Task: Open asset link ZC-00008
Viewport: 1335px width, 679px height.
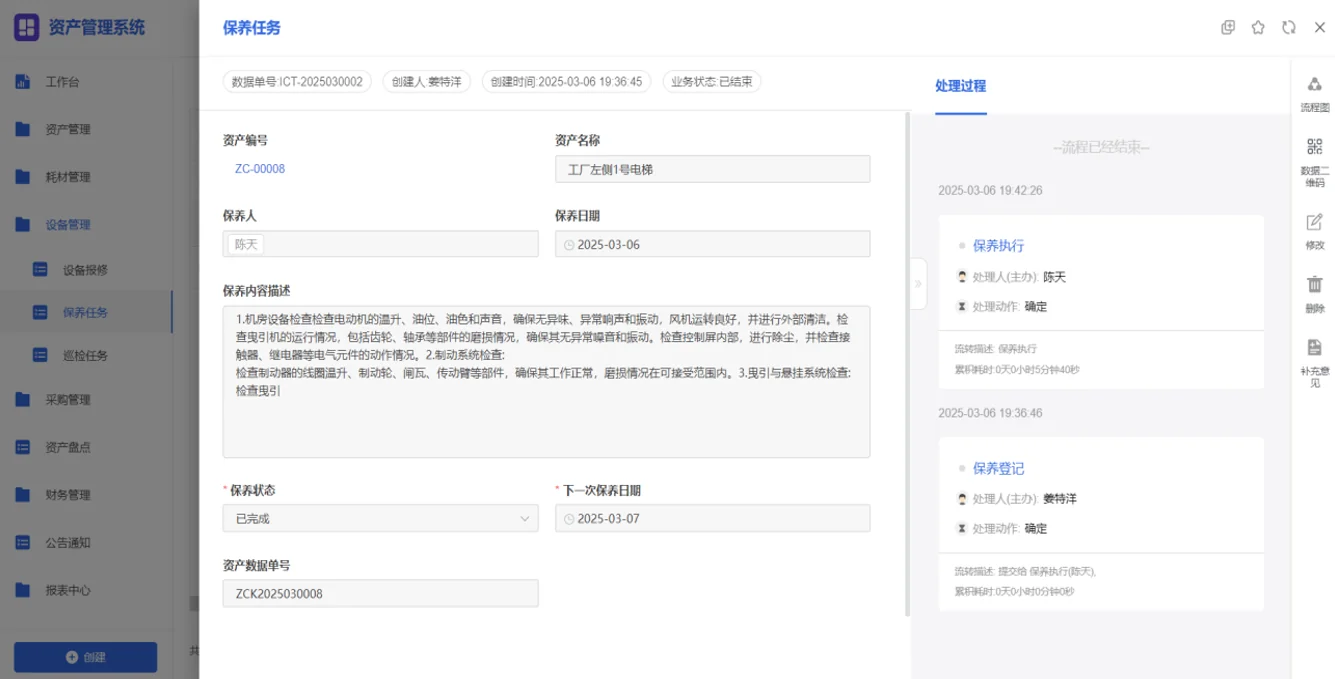Action: 260,169
